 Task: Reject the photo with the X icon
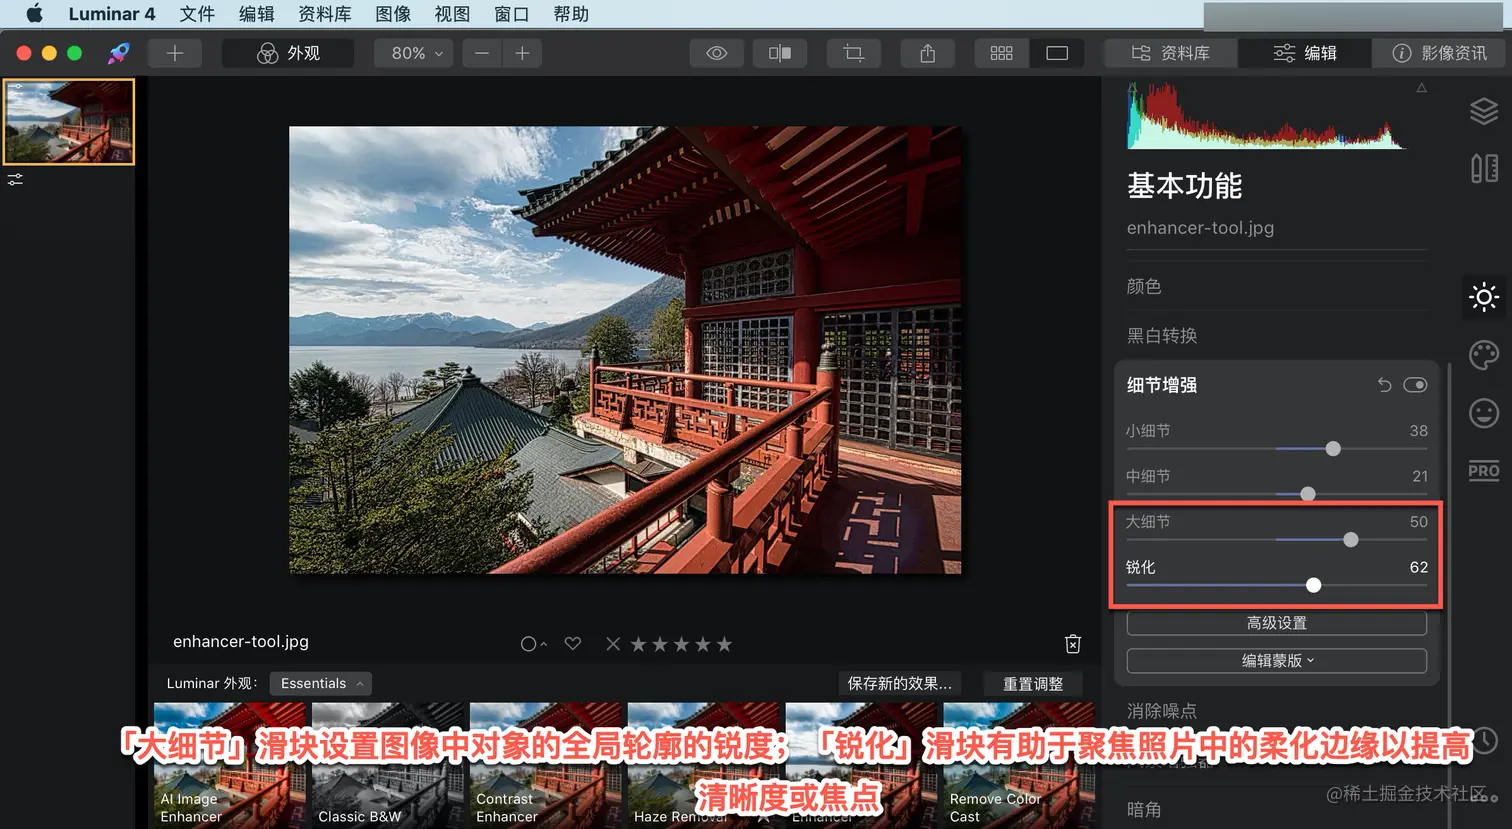[x=613, y=644]
